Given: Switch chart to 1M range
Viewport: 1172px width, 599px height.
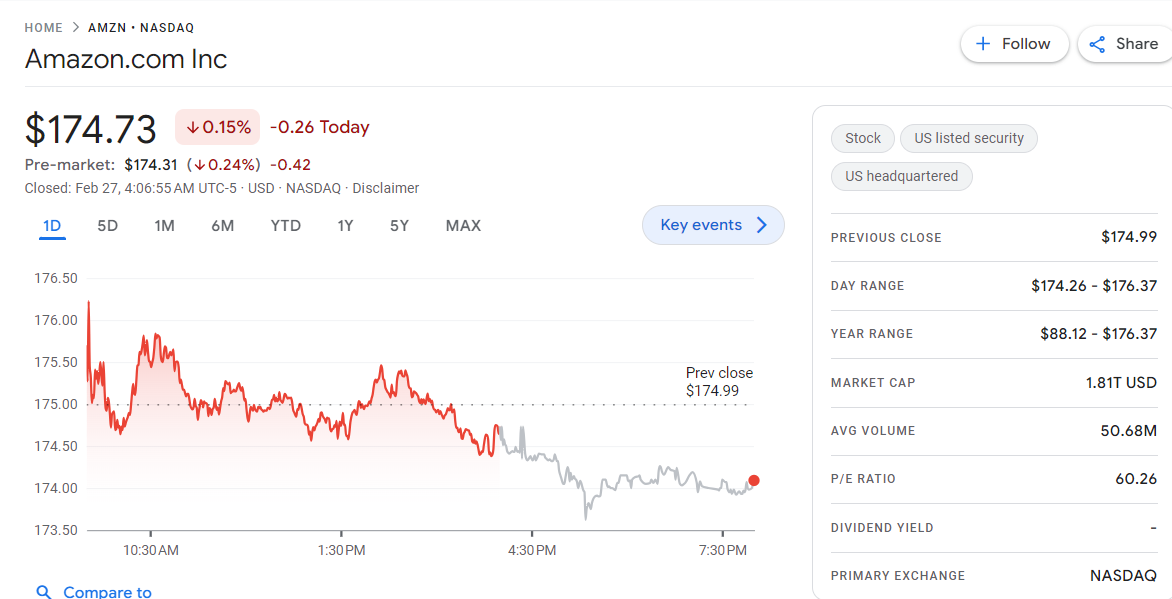Looking at the screenshot, I should pos(164,226).
